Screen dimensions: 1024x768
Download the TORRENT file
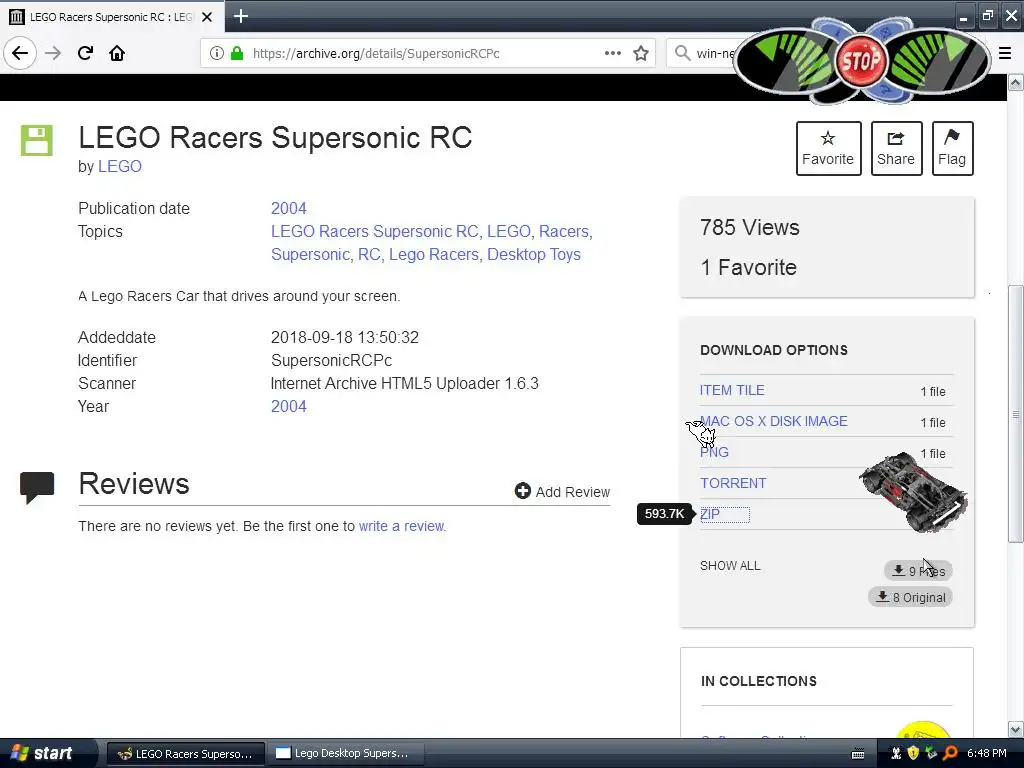733,483
